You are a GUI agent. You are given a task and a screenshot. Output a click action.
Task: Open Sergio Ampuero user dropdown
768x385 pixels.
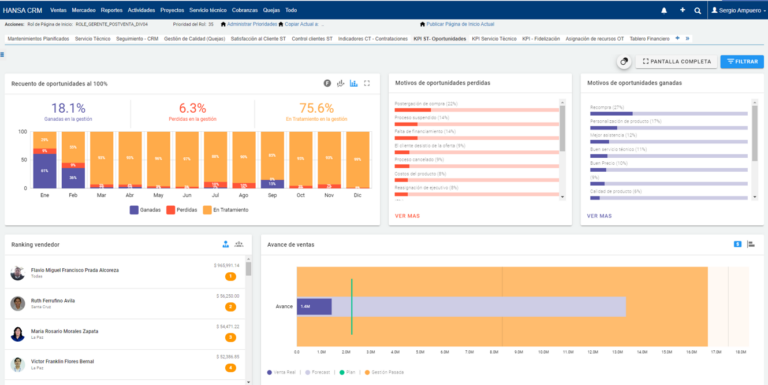tap(738, 10)
